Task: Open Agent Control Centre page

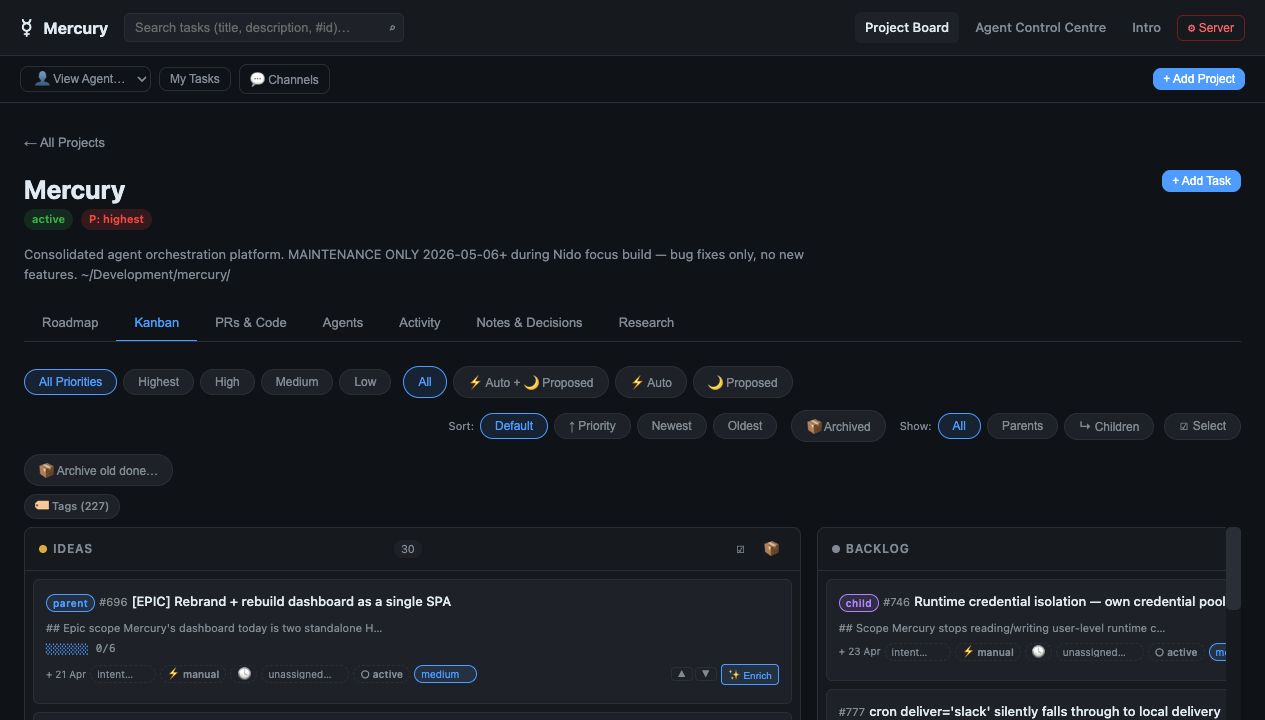Action: (x=1040, y=28)
